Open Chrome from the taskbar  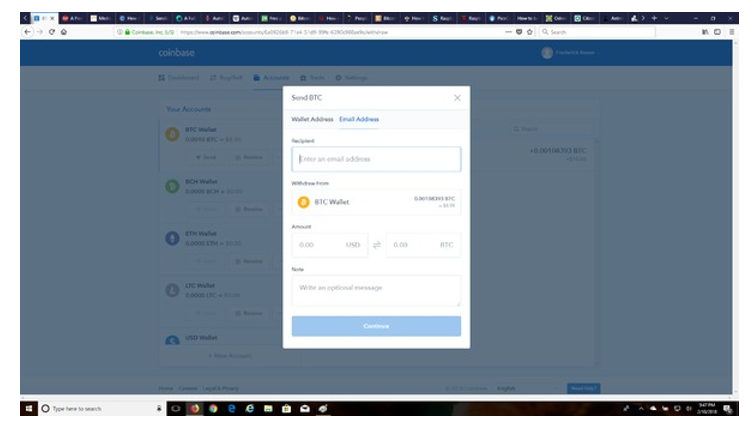coord(213,409)
